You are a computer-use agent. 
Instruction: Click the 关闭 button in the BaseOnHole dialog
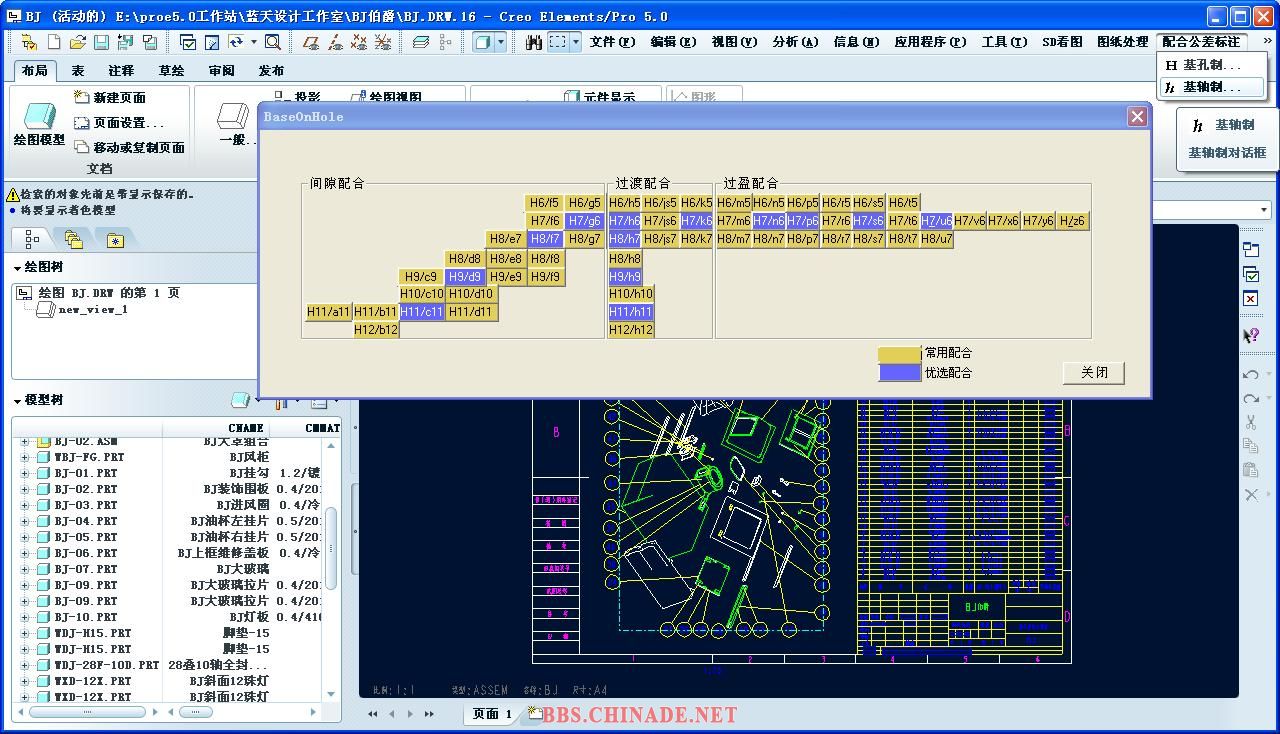[x=1094, y=372]
